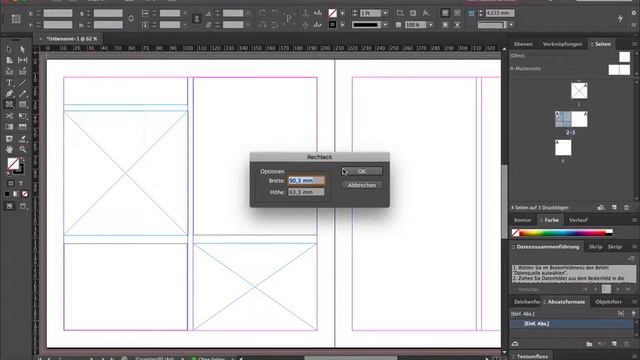The image size is (640, 360).
Task: Open Seiten panel flyout menu
Action: pos(634,44)
